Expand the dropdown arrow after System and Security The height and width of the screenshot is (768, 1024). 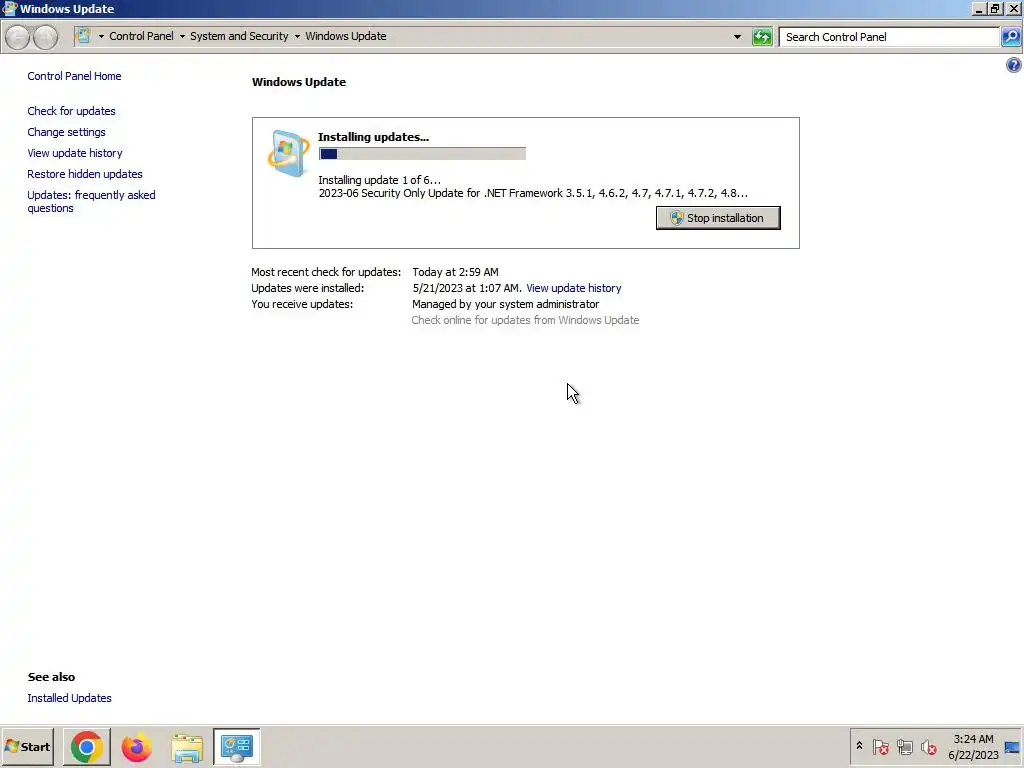[x=297, y=37]
